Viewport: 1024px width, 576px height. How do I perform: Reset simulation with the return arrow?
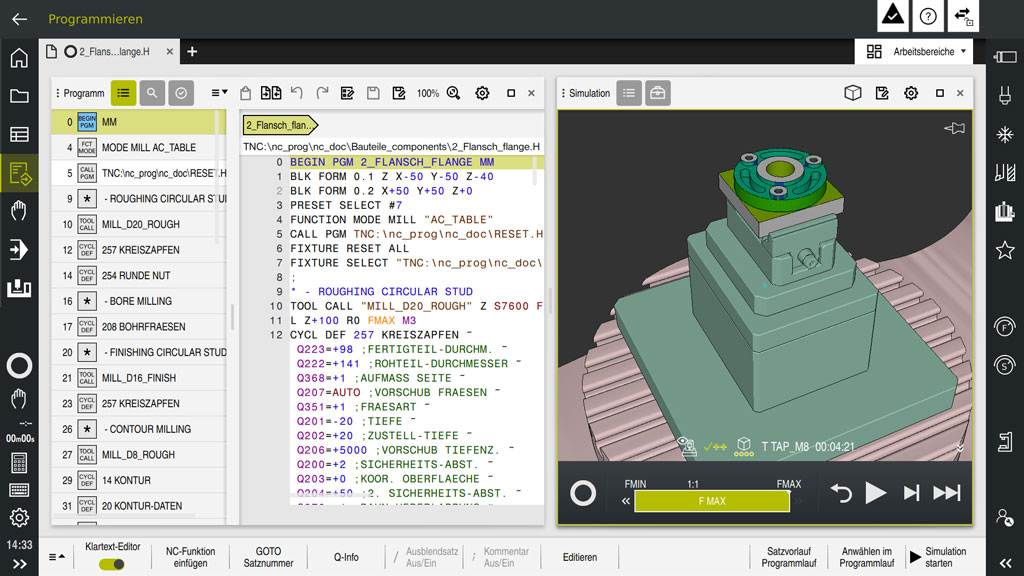click(x=841, y=493)
